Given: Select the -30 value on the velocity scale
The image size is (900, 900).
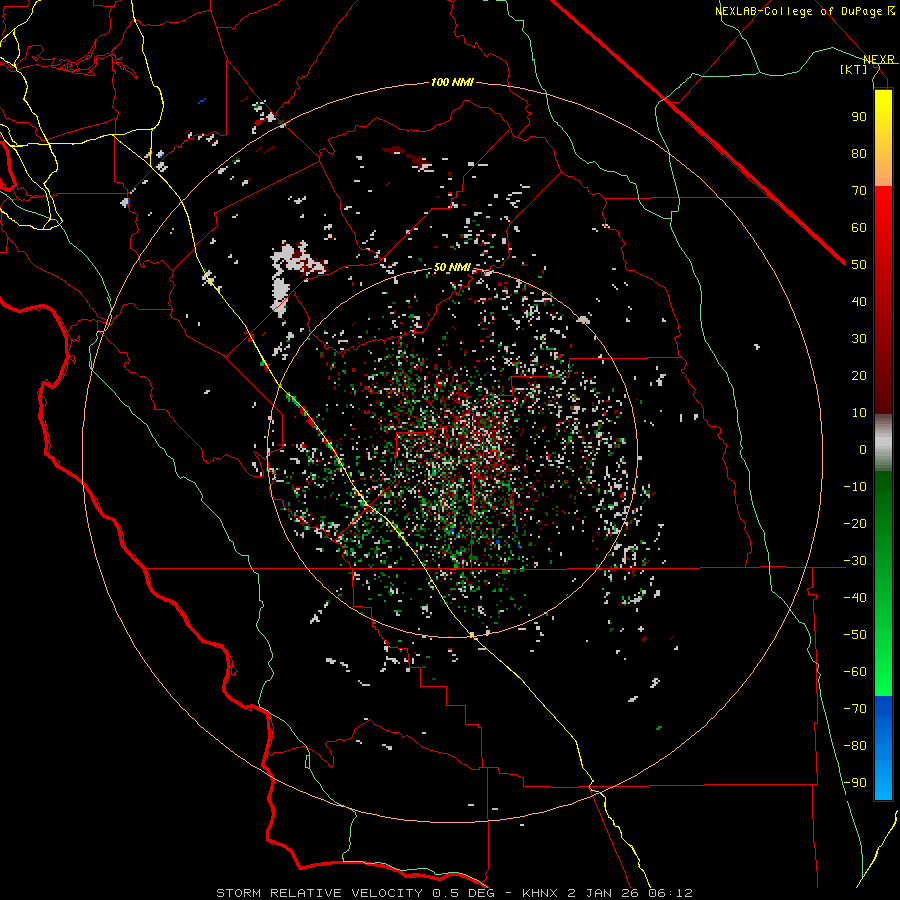Looking at the screenshot, I should [855, 561].
